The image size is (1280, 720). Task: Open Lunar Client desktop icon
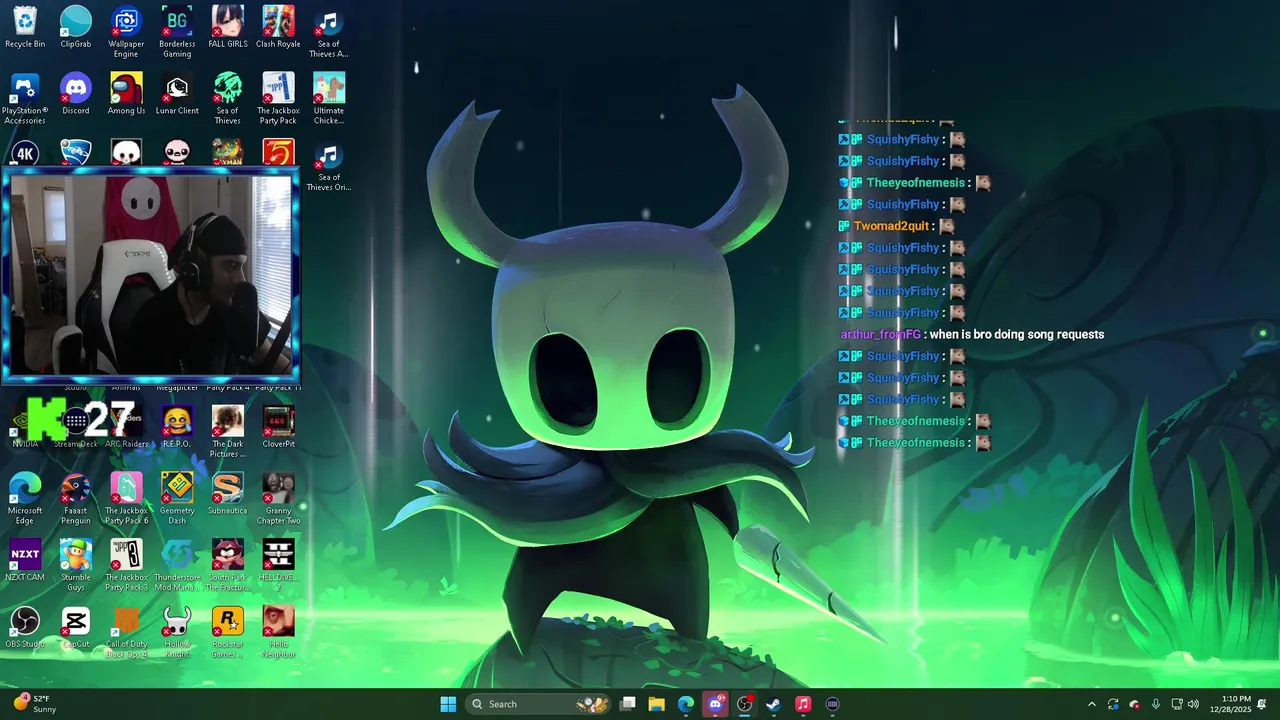tap(177, 94)
